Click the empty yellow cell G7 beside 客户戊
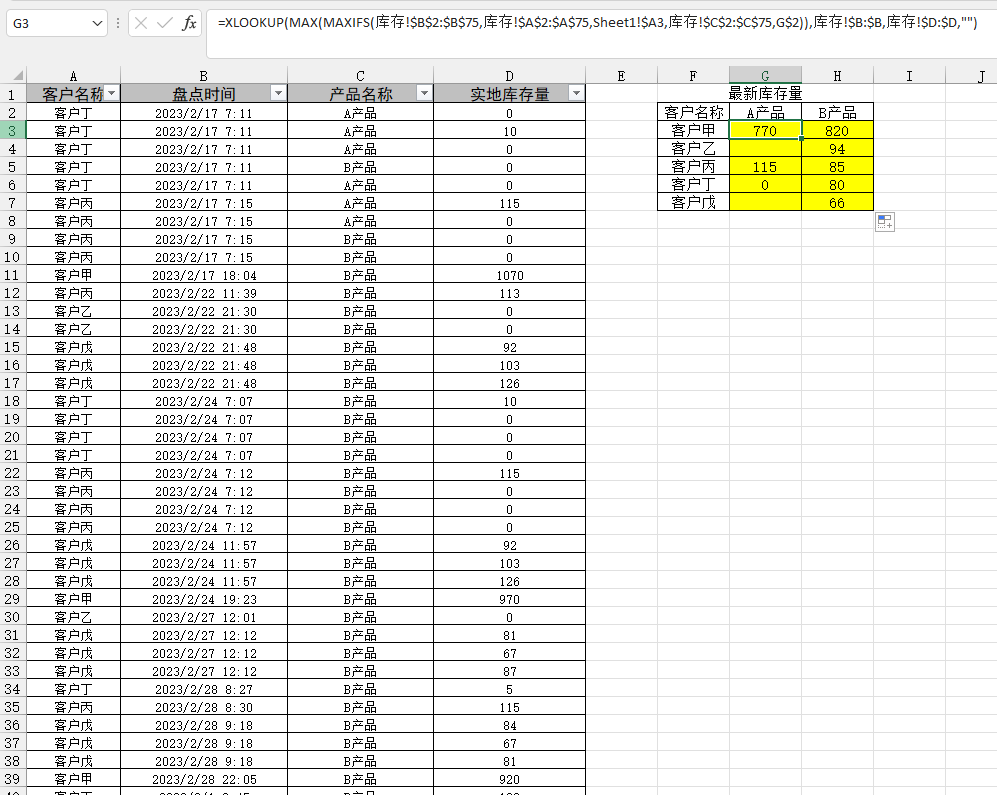Screen dimensions: 997x795 765,203
